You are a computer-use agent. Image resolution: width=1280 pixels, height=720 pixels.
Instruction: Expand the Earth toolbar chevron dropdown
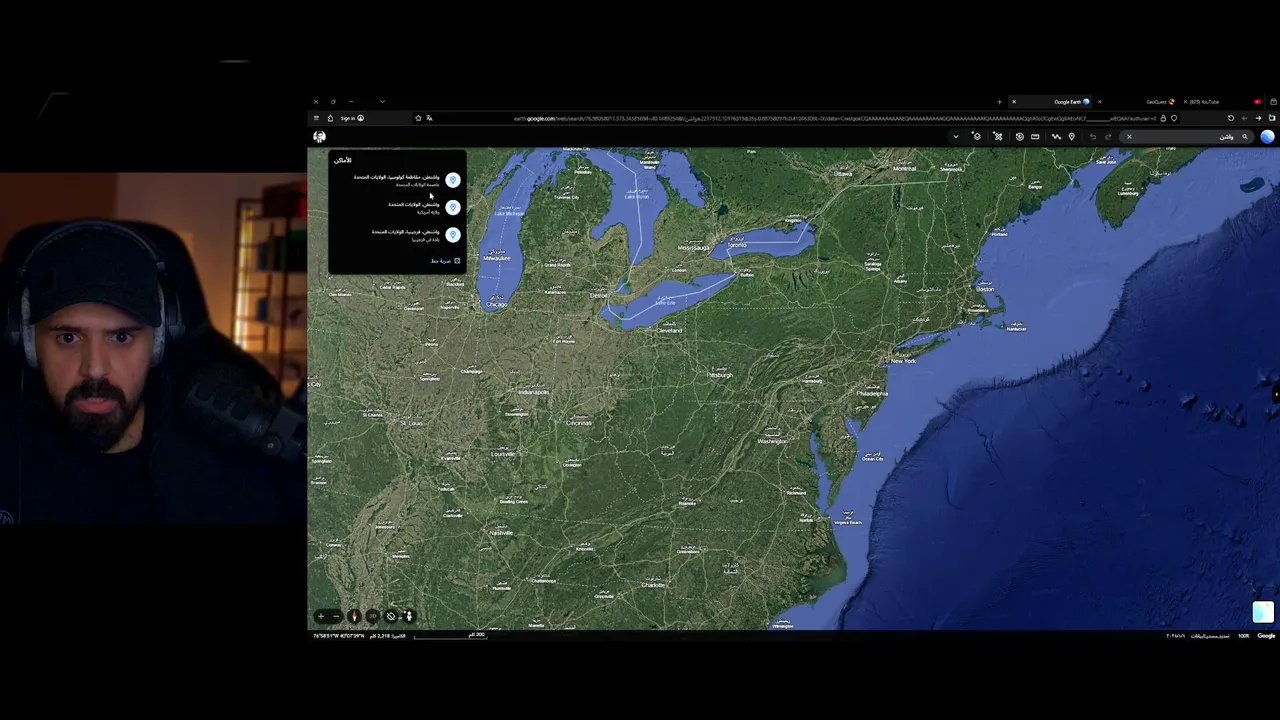pyautogui.click(x=956, y=137)
